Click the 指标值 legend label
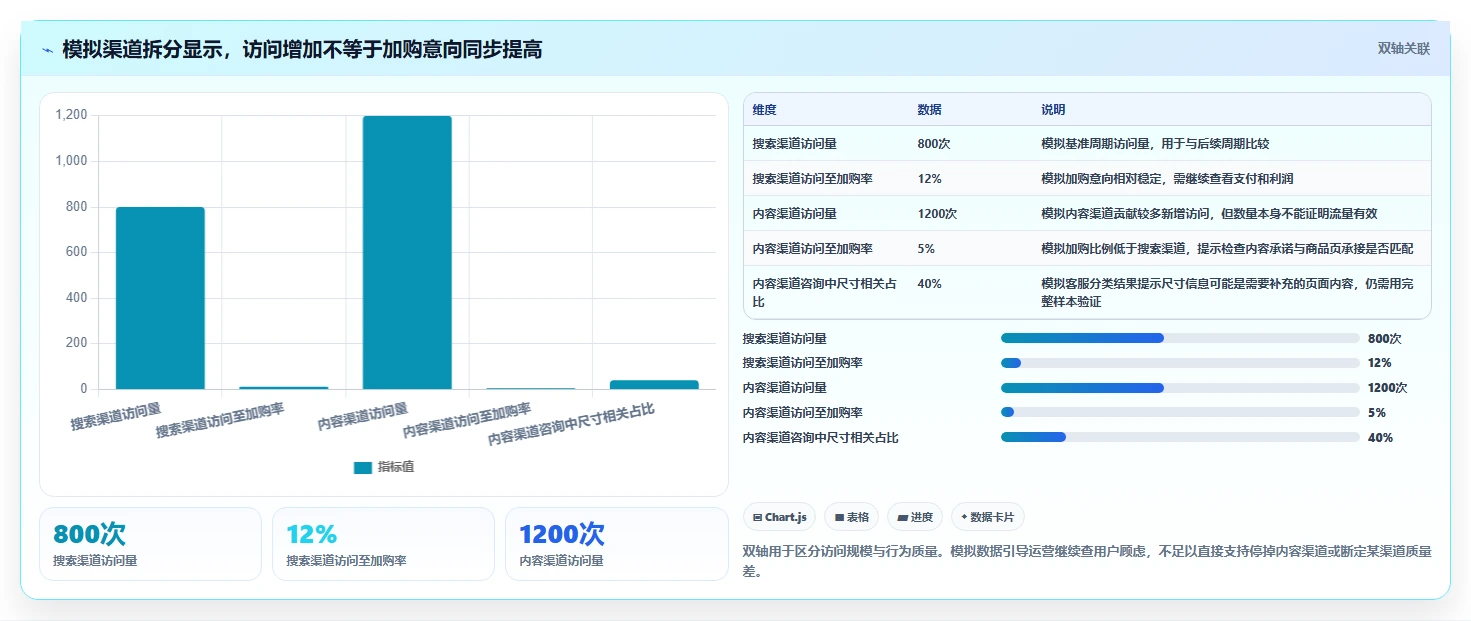Image resolution: width=1471 pixels, height=621 pixels. (396, 467)
